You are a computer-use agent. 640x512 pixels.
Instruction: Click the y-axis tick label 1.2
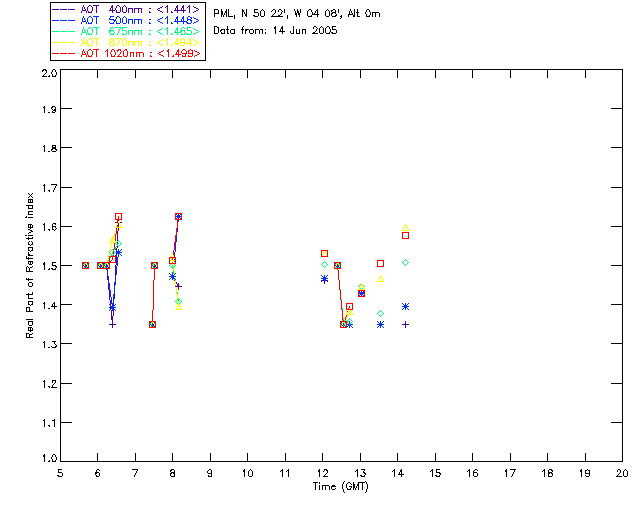point(49,384)
